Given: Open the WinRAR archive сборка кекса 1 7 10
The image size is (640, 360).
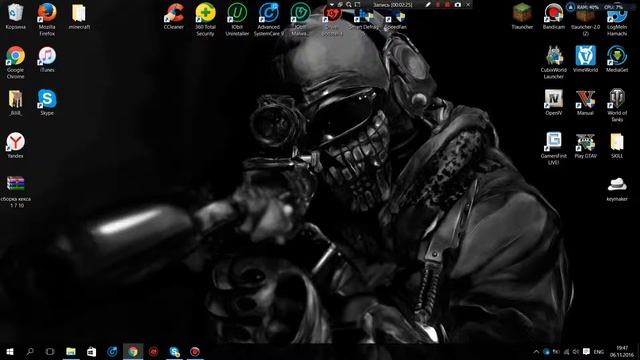Looking at the screenshot, I should click(16, 191).
